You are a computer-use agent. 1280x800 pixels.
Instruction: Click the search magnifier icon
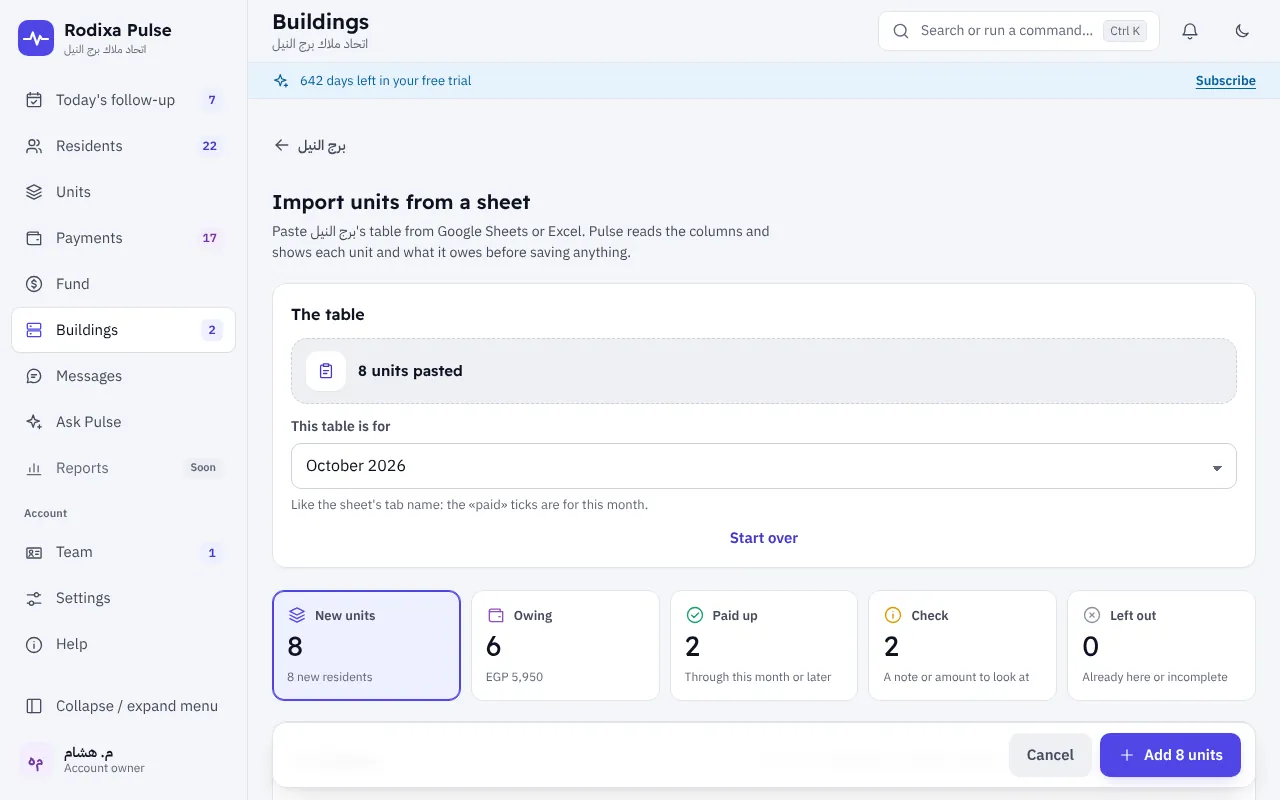(901, 31)
